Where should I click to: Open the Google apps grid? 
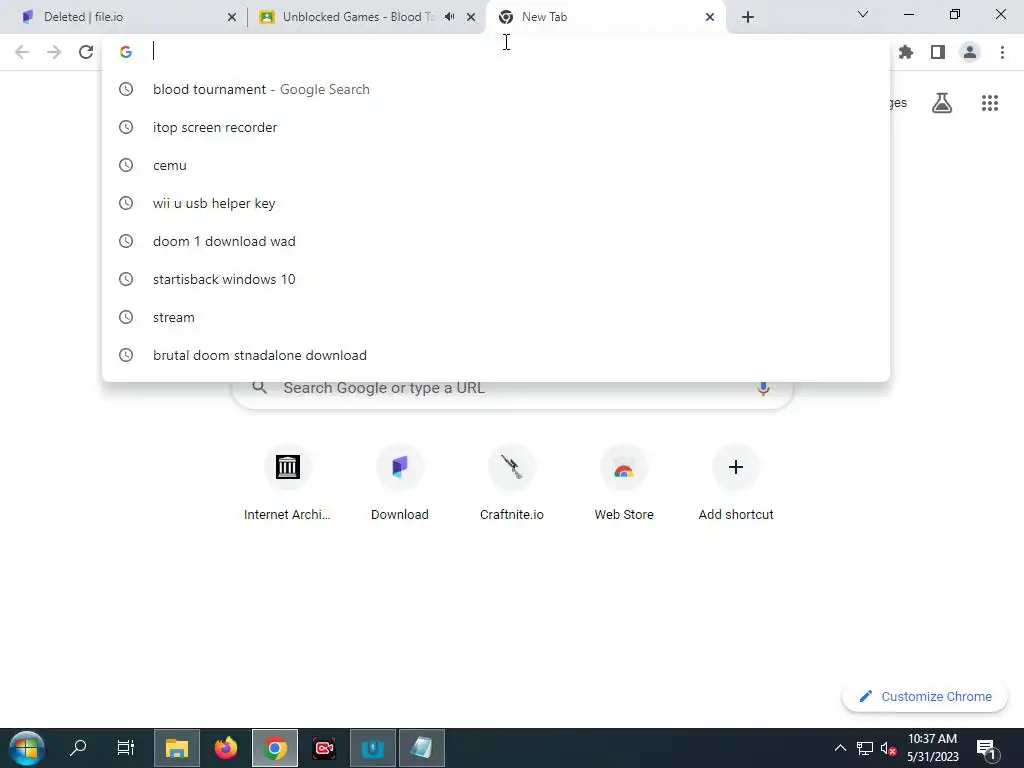[x=990, y=103]
